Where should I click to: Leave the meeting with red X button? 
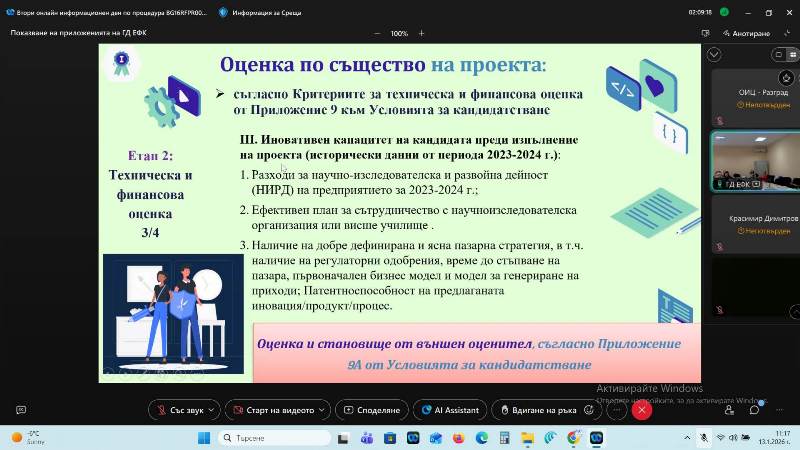click(x=639, y=410)
